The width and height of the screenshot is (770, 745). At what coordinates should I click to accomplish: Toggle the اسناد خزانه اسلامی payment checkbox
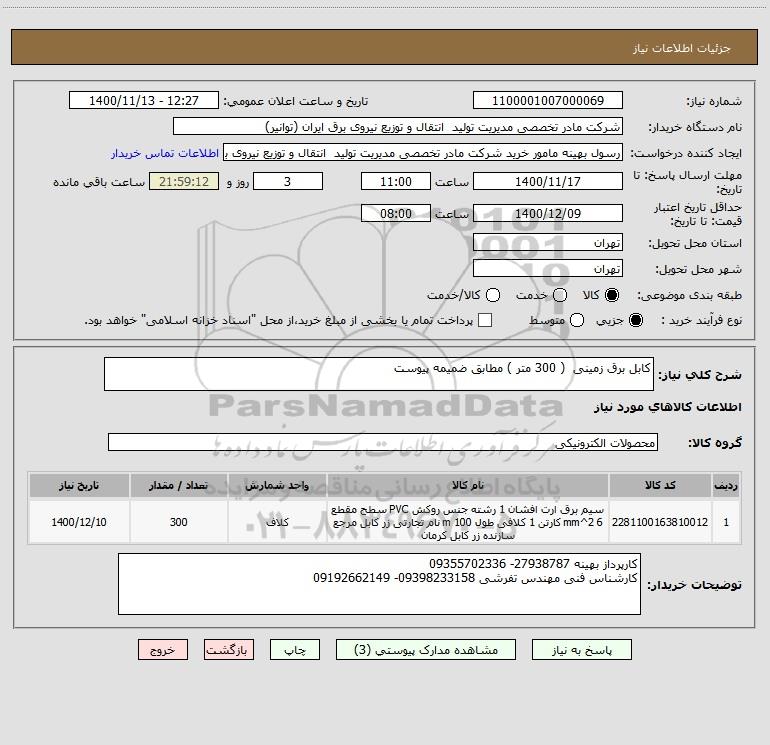coord(485,320)
